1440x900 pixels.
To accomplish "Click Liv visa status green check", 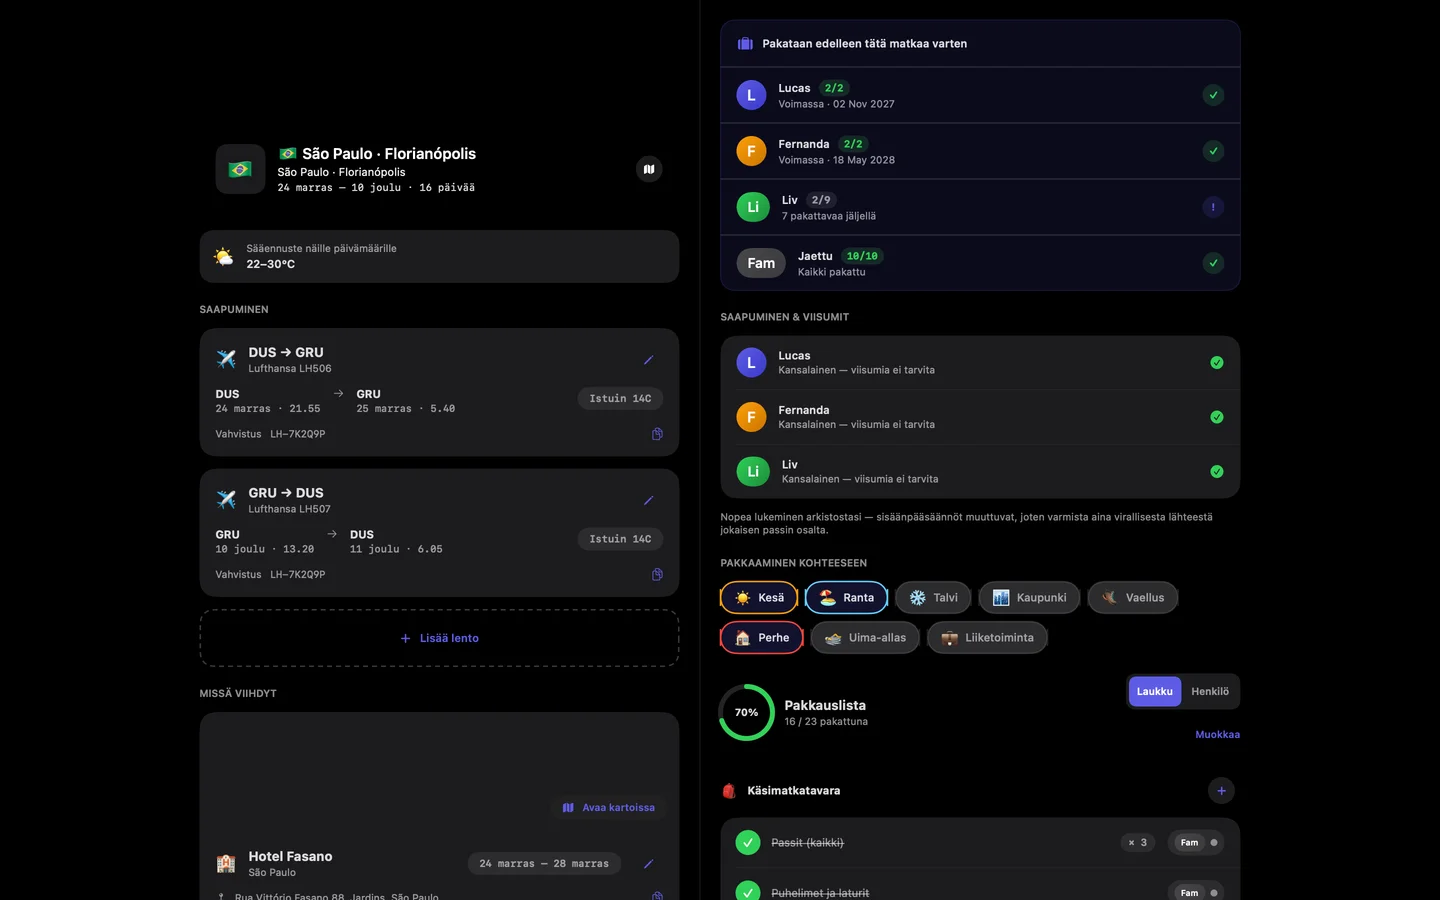I will [x=1217, y=471].
